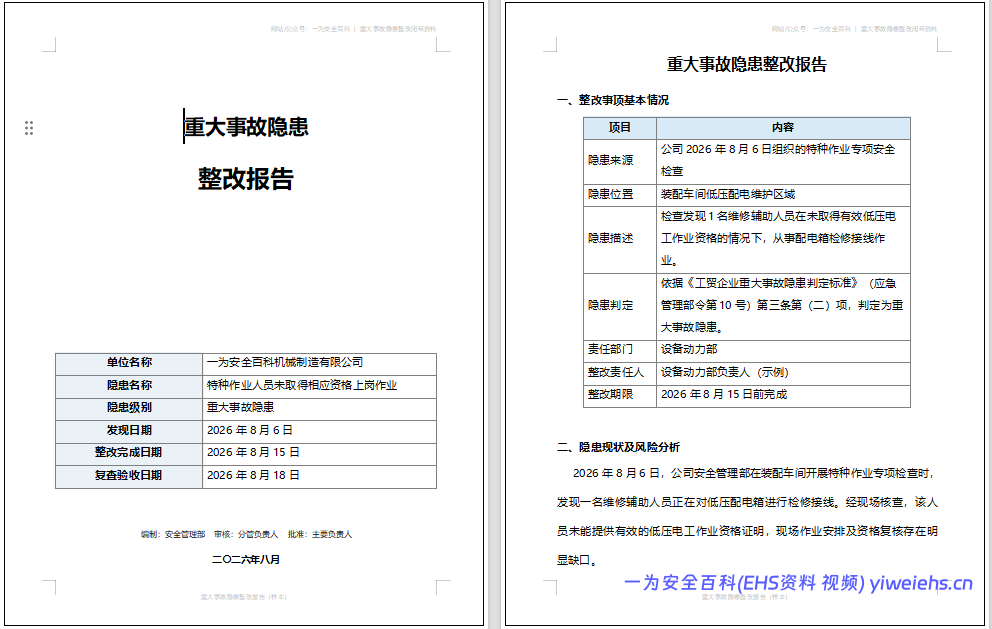Click the cell '设备动力部负责人（示例）'
The image size is (992, 629).
783,373
